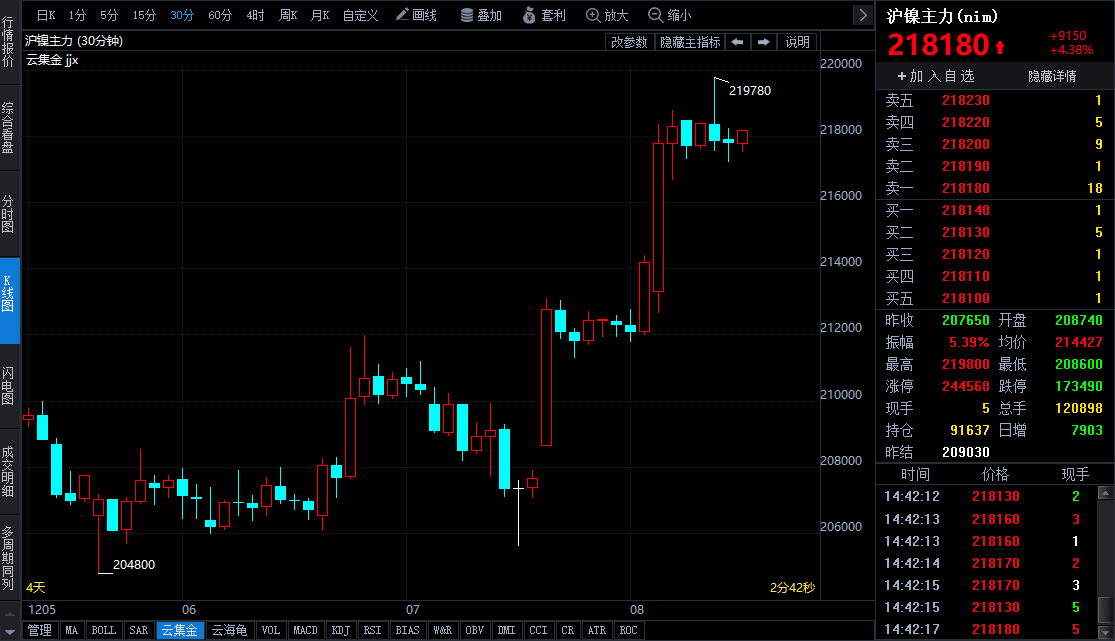Click 卖五 ask price 218230
The height and width of the screenshot is (641, 1115).
[966, 100]
